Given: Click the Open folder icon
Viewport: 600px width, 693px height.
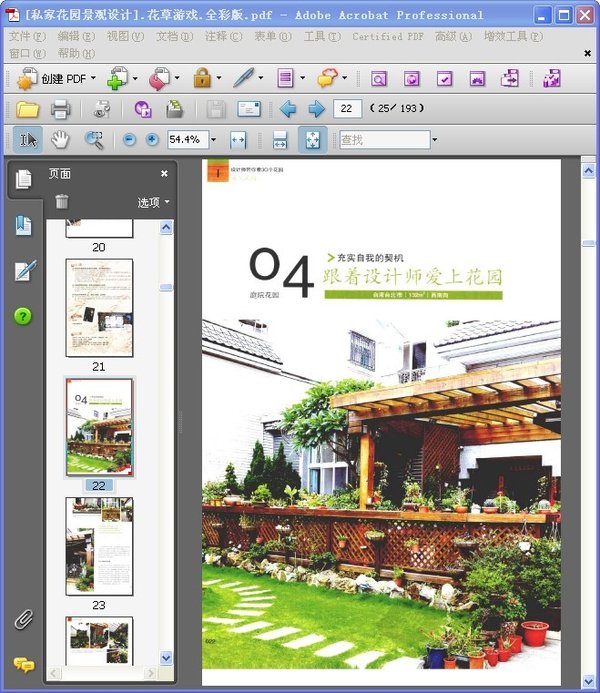Looking at the screenshot, I should pyautogui.click(x=27, y=109).
